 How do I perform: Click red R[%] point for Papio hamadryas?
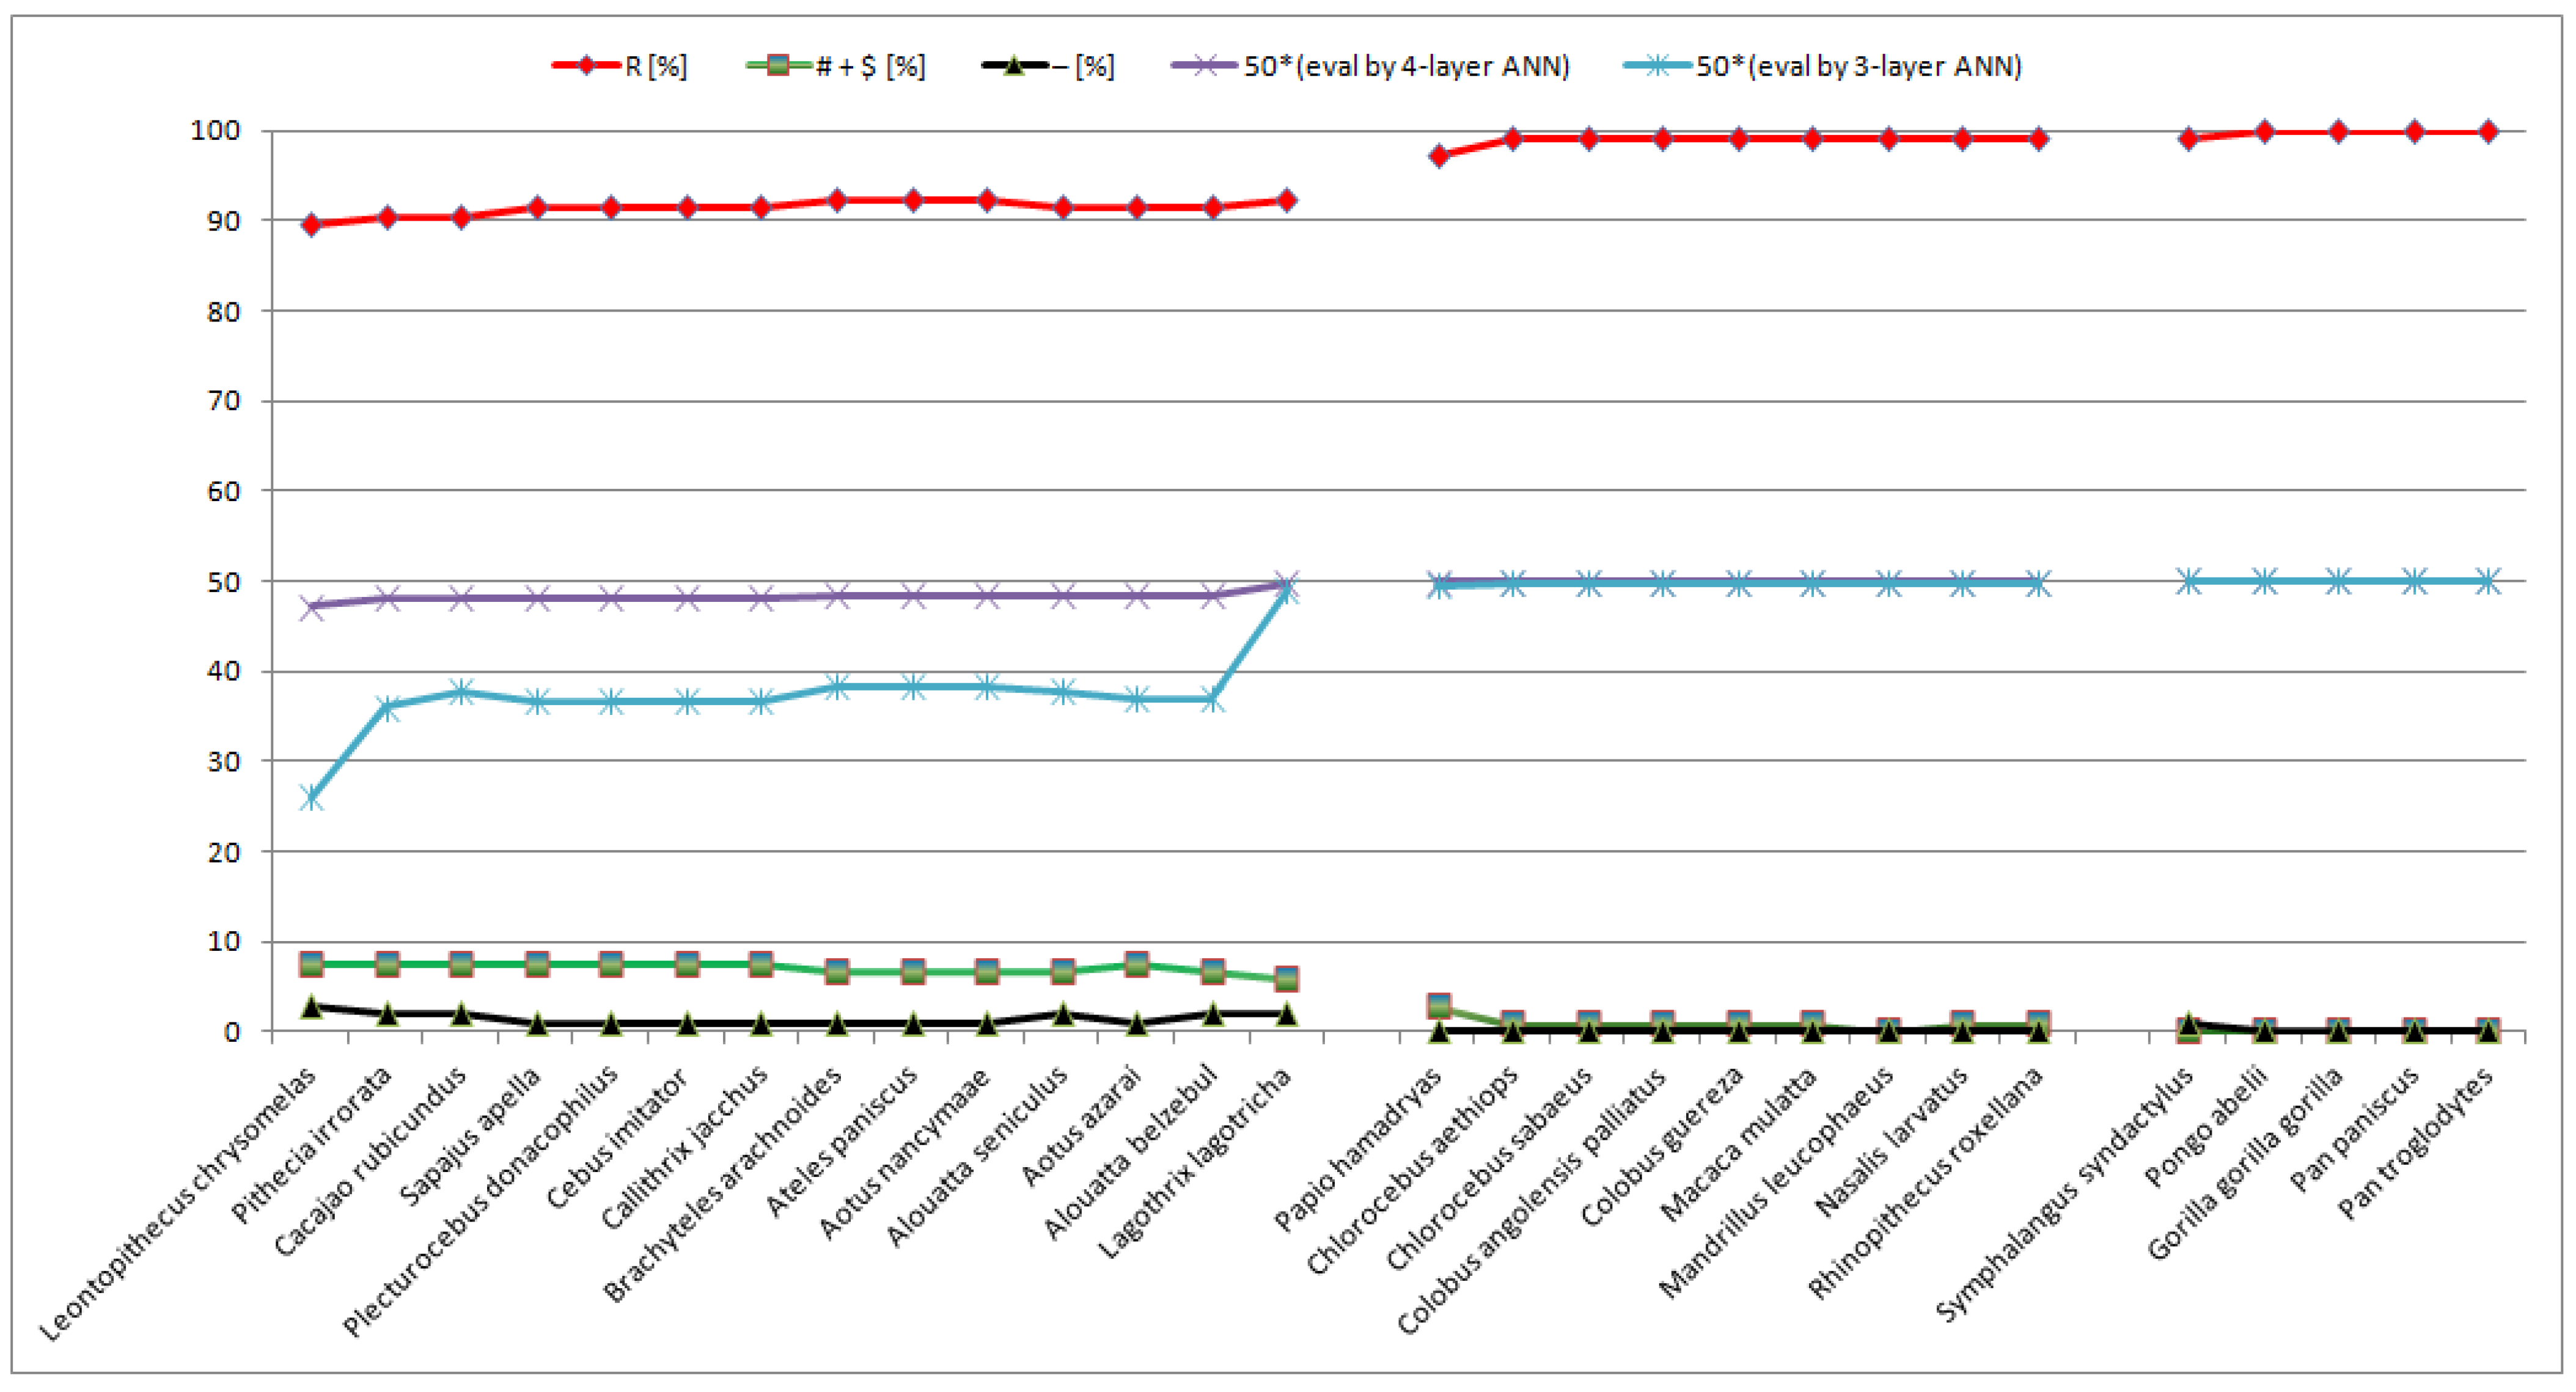(1439, 156)
